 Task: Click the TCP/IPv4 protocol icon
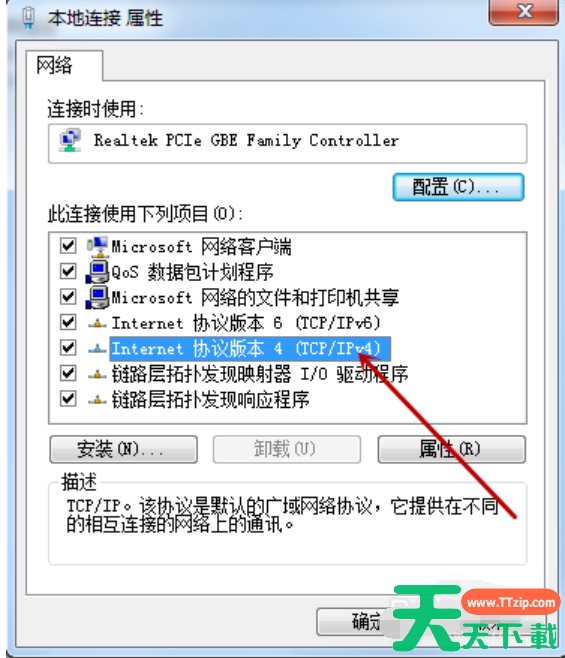point(97,348)
